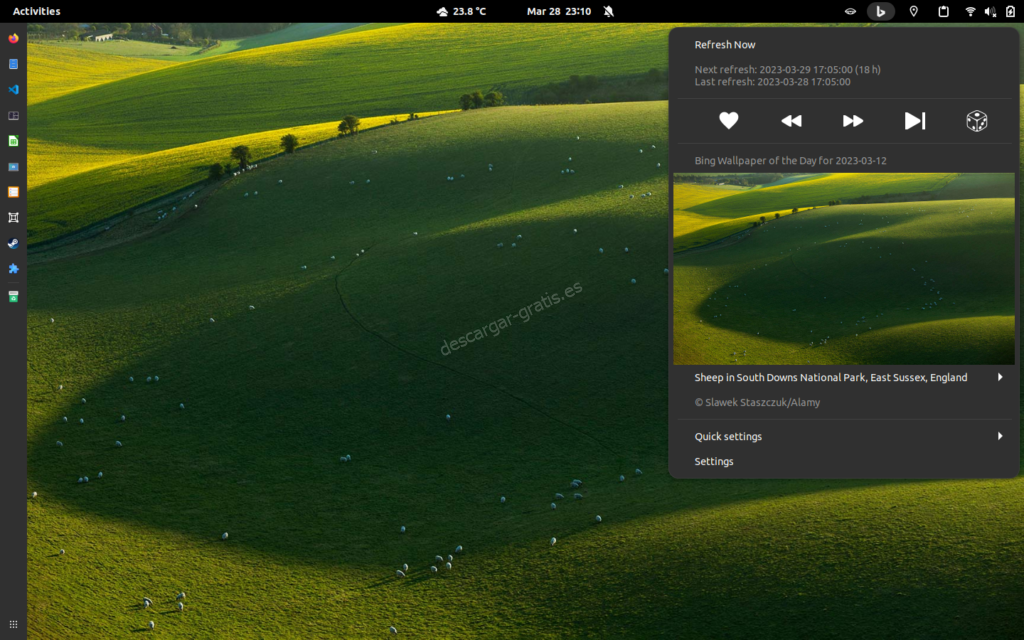The image size is (1024, 640).
Task: Click the Wi-Fi status icon
Action: coord(970,11)
